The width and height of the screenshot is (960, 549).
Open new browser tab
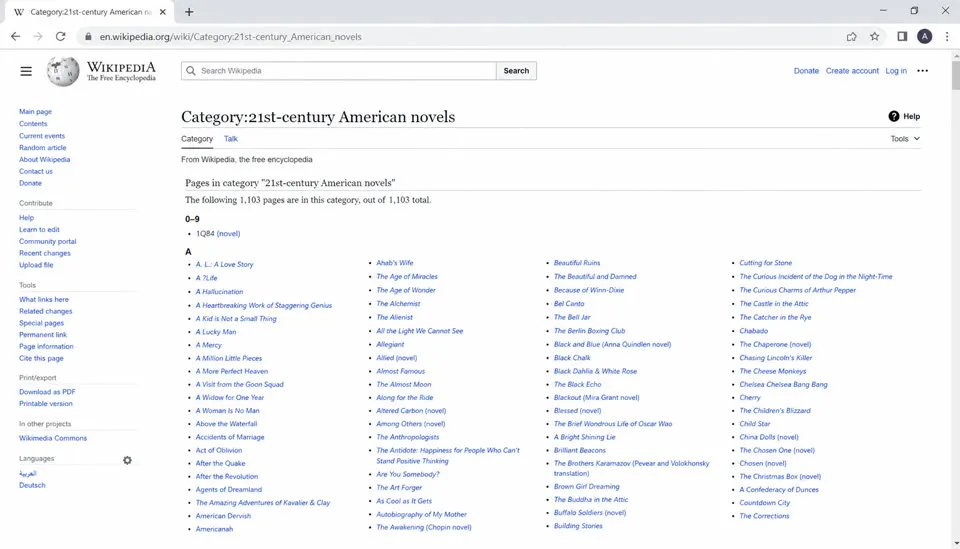[189, 12]
